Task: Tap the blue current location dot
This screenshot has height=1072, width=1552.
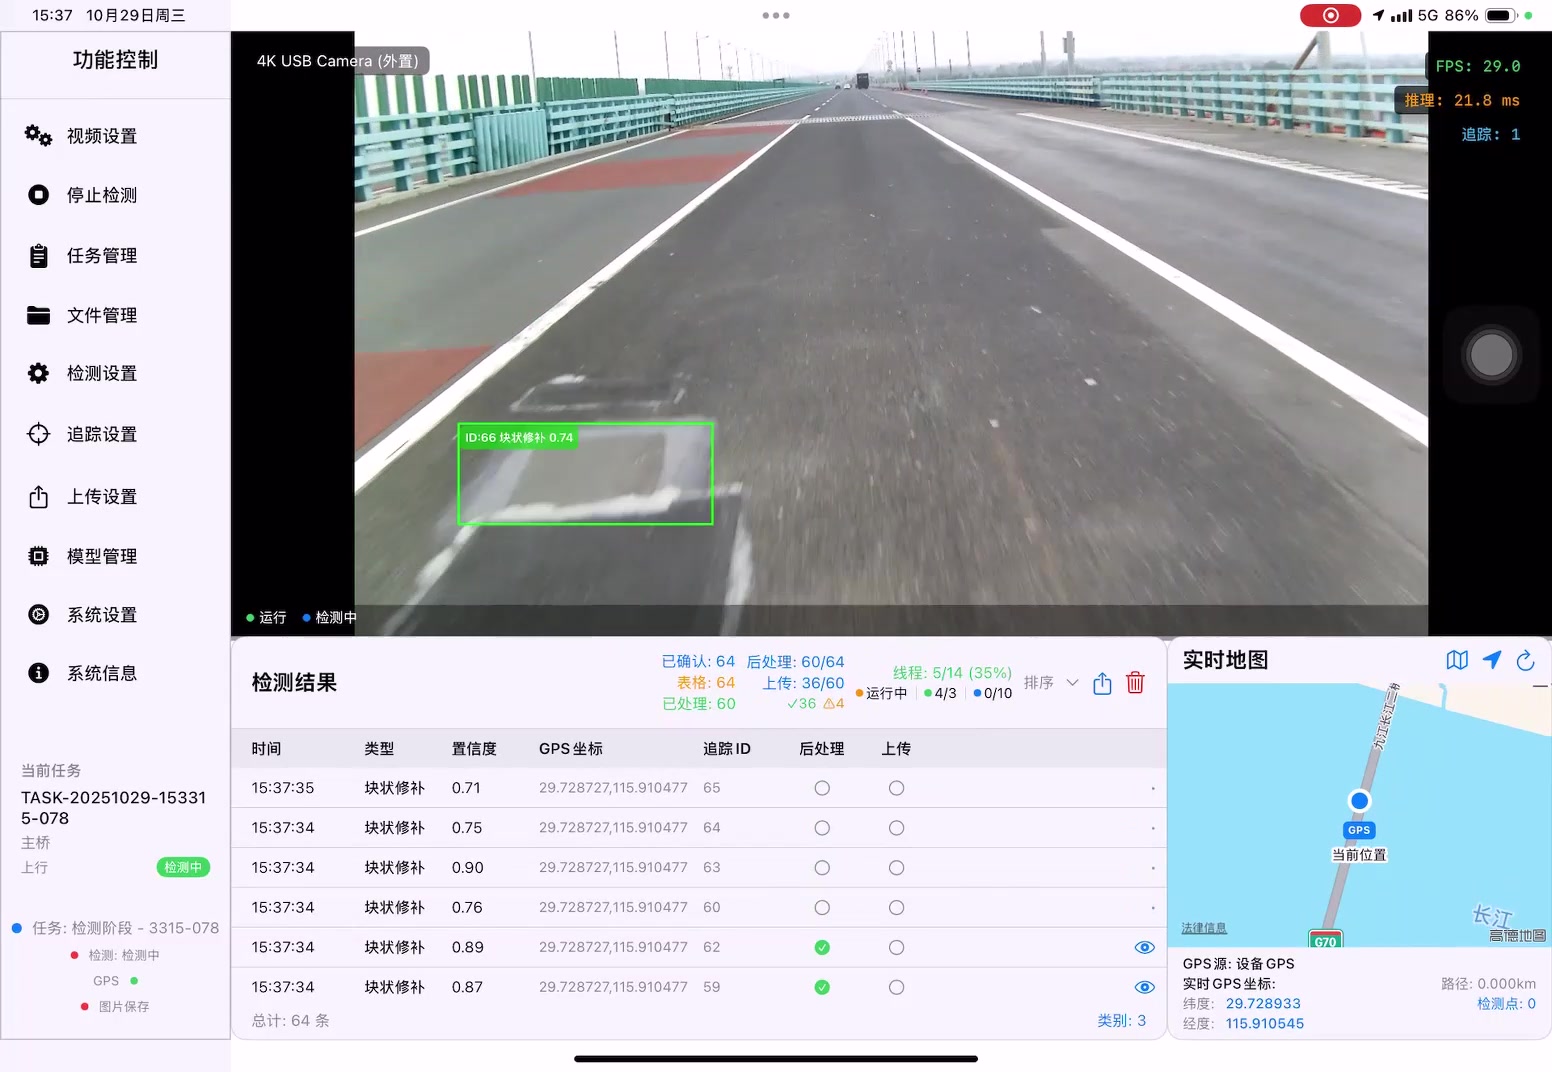Action: coord(1359,800)
